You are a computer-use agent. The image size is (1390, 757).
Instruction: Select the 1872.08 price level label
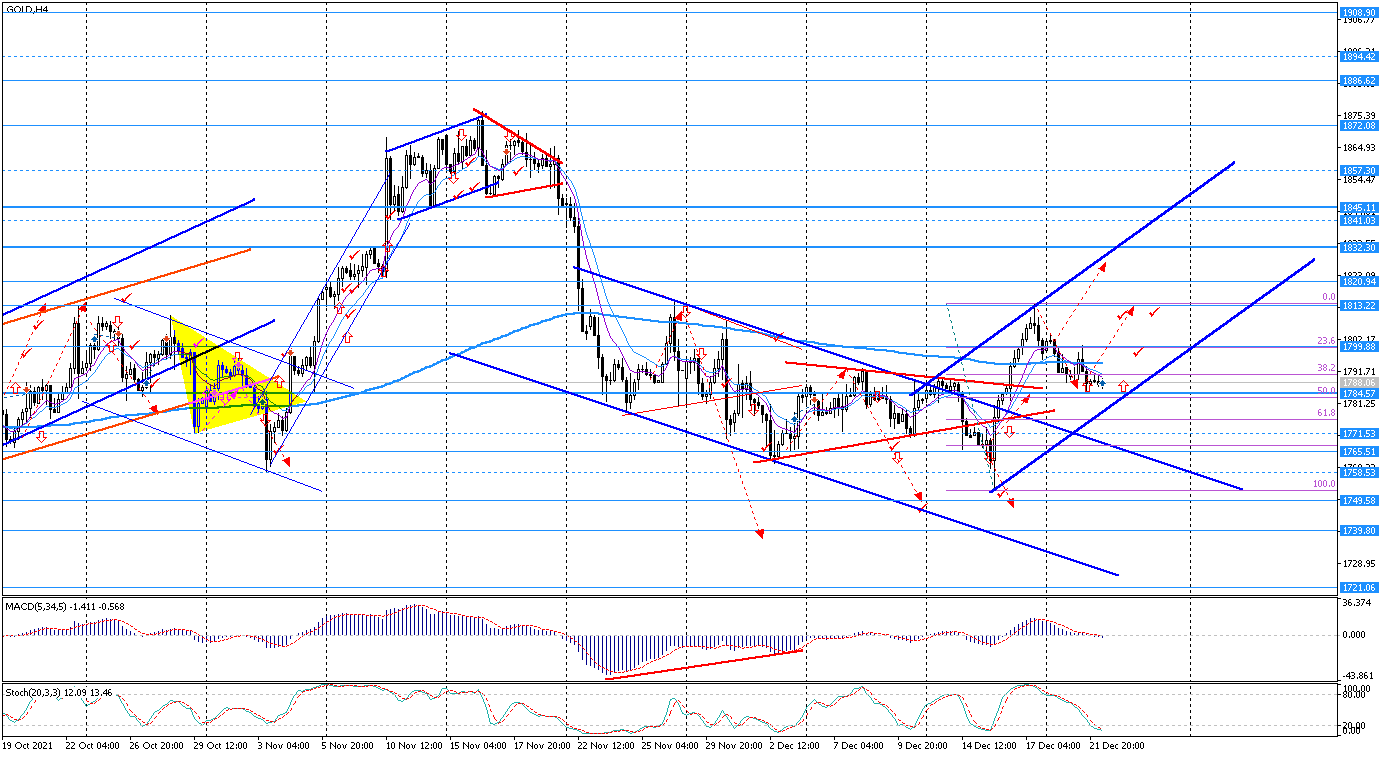[x=1359, y=126]
